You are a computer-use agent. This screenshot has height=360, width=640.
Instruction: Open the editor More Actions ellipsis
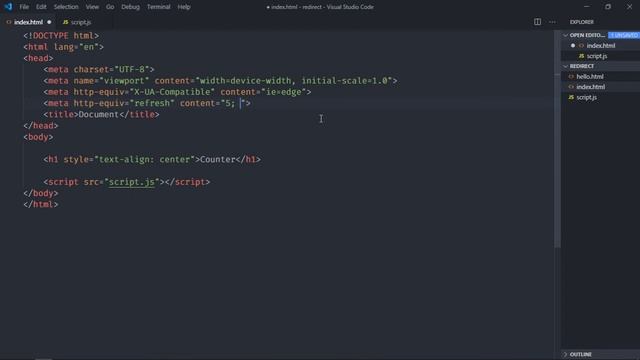coord(552,22)
